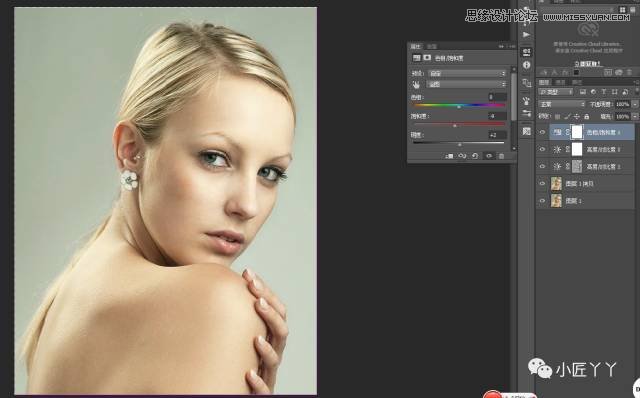
Task: Open the Brush panel icon in the dock
Action: tap(527, 100)
